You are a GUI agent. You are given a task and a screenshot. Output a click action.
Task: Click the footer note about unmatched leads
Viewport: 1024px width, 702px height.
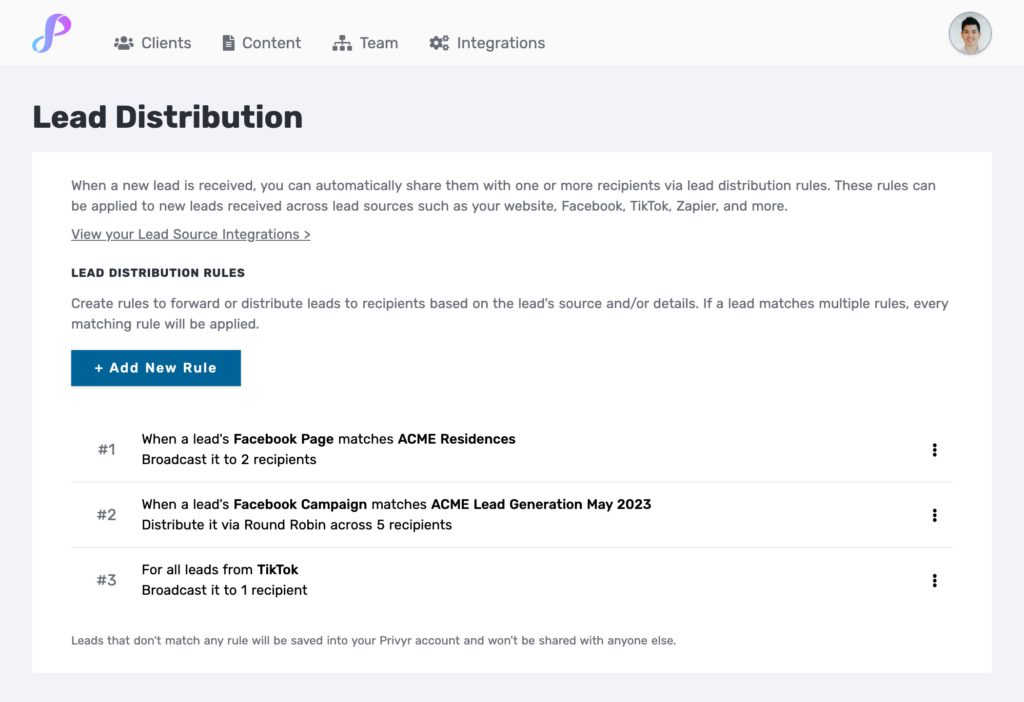tap(374, 641)
